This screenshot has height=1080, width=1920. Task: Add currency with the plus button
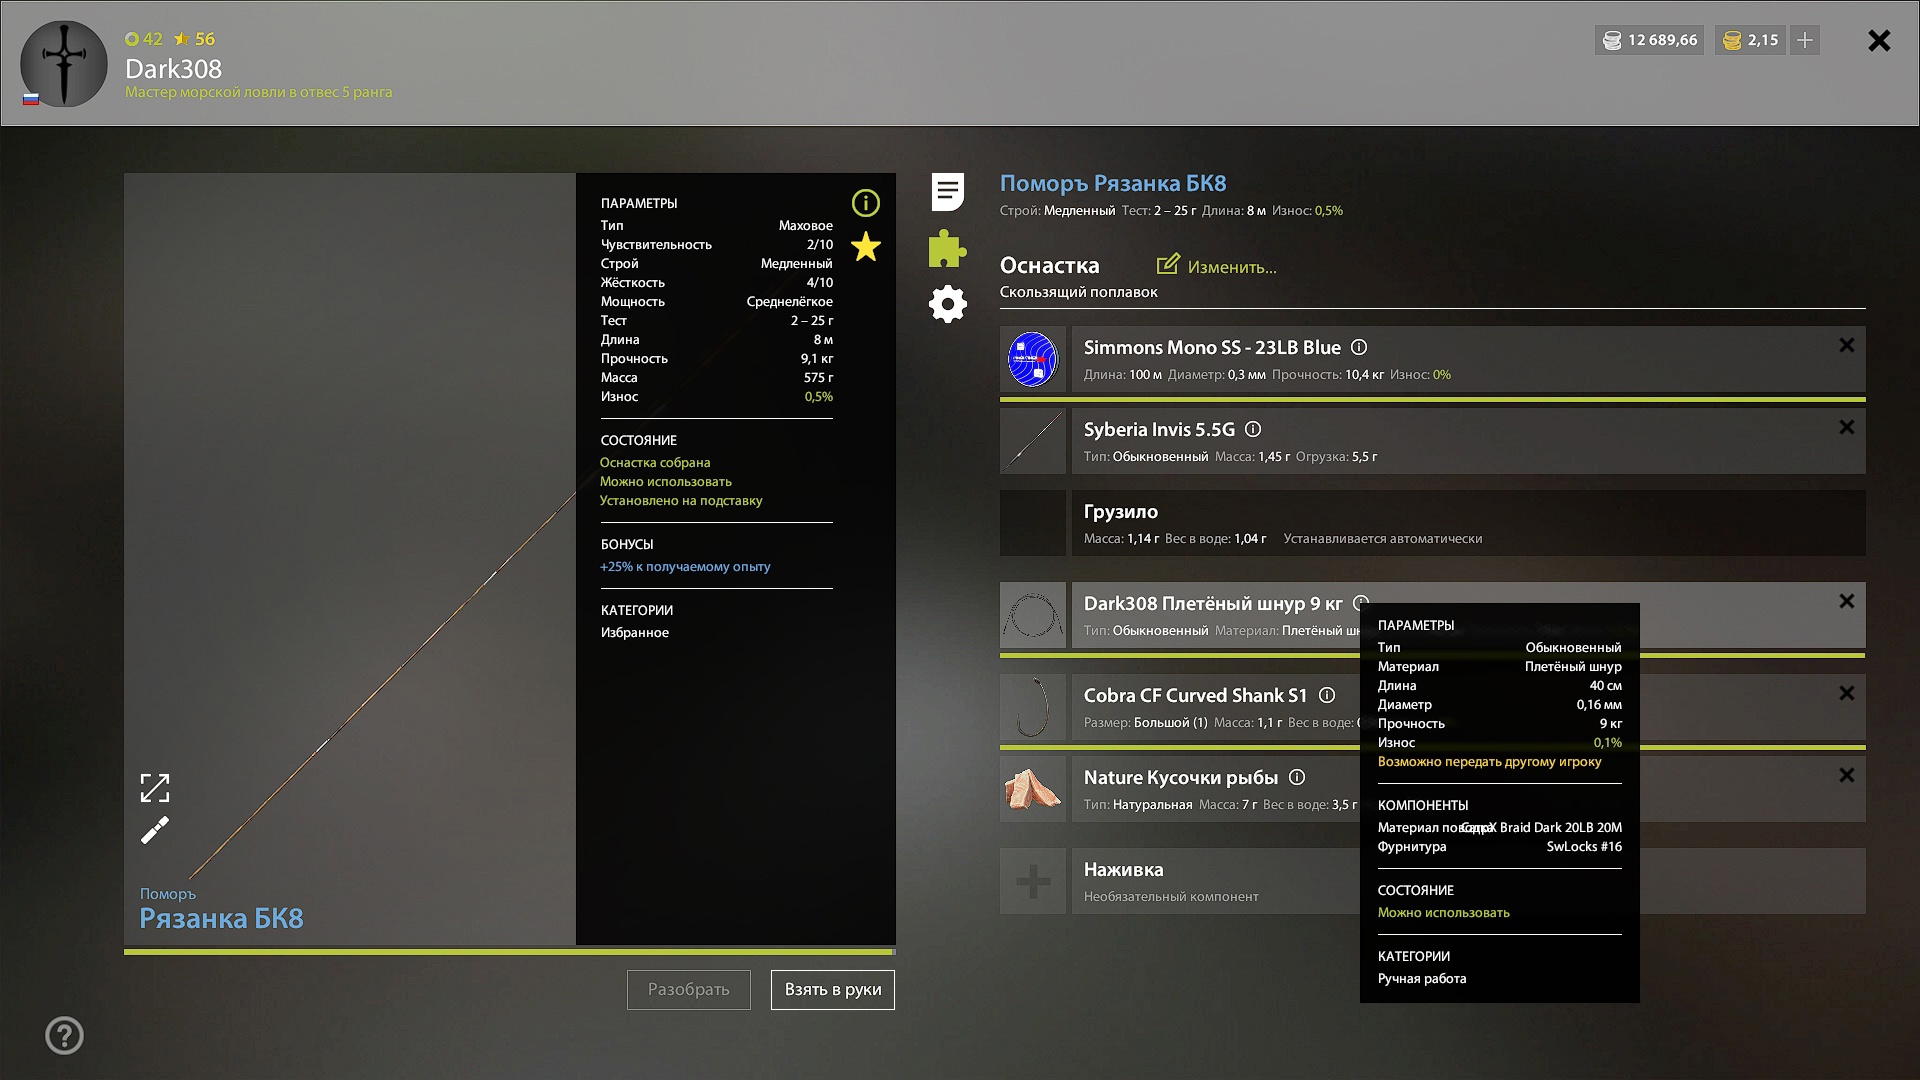pos(1805,40)
